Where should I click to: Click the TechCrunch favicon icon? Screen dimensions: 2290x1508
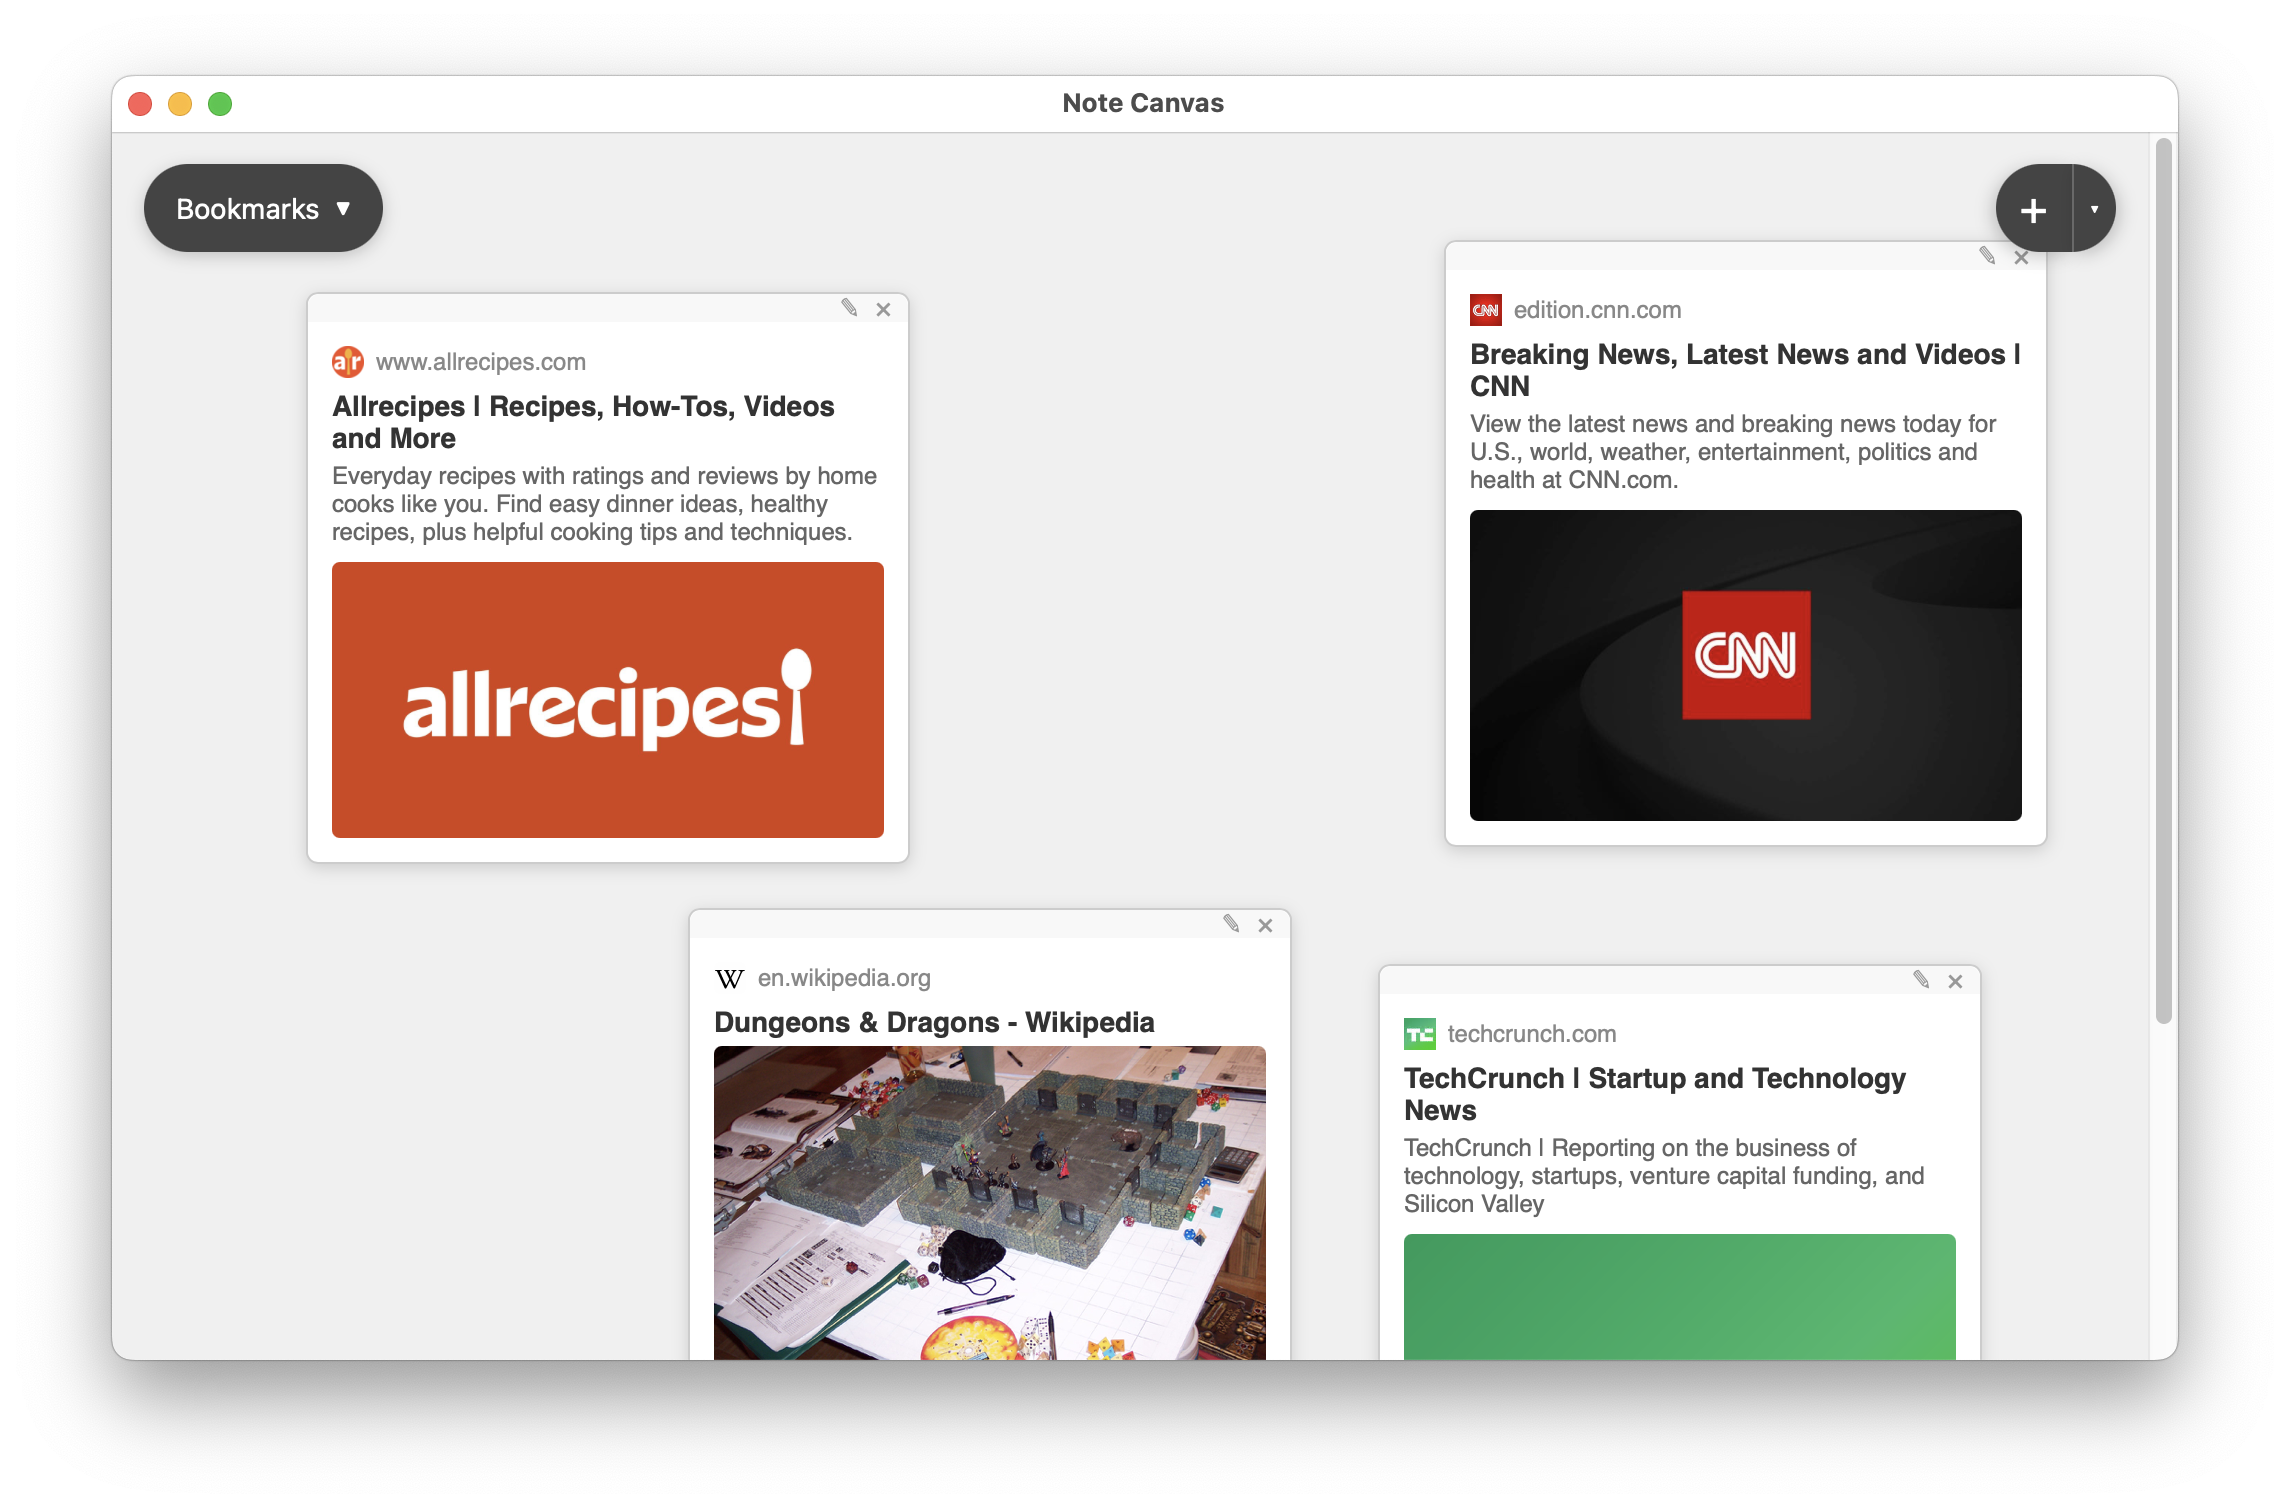pyautogui.click(x=1420, y=1034)
